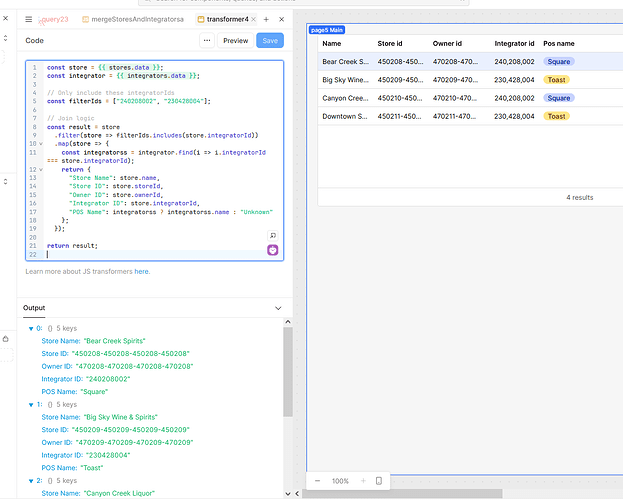Screen dimensions: 623x500
Task: Fold code at line 12
Action: (x=41, y=170)
